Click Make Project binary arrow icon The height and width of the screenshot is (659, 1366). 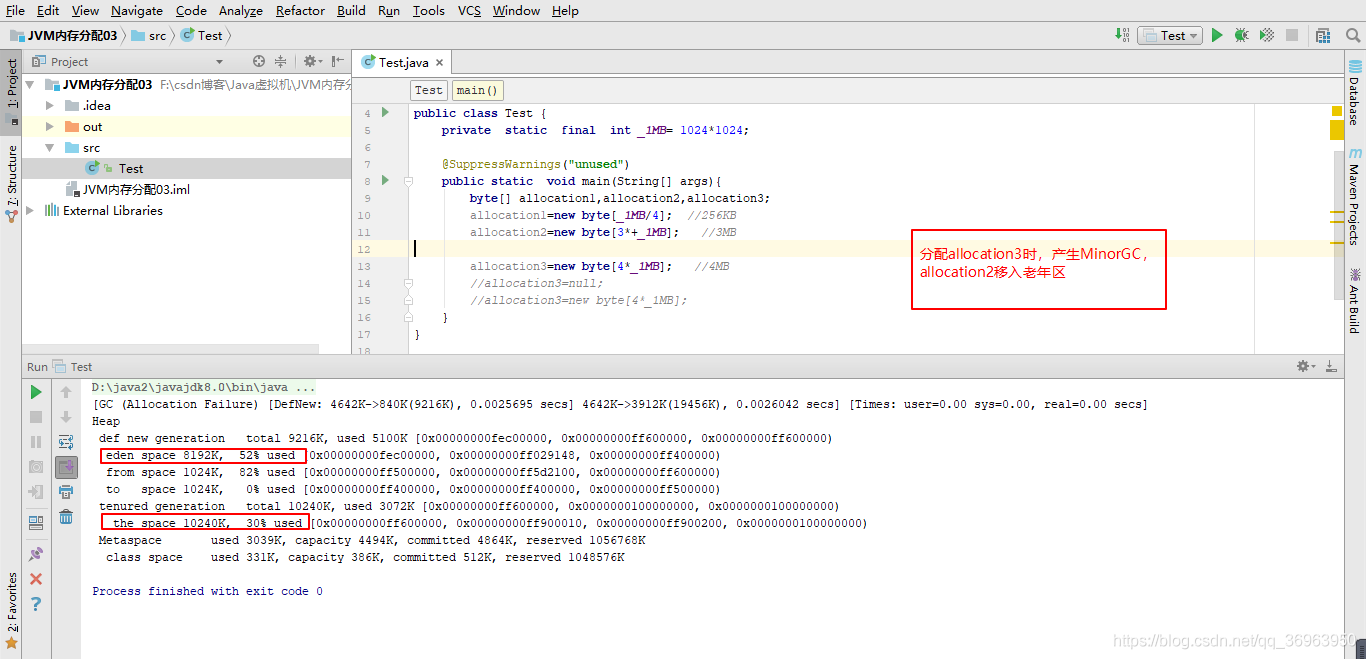tap(1122, 35)
